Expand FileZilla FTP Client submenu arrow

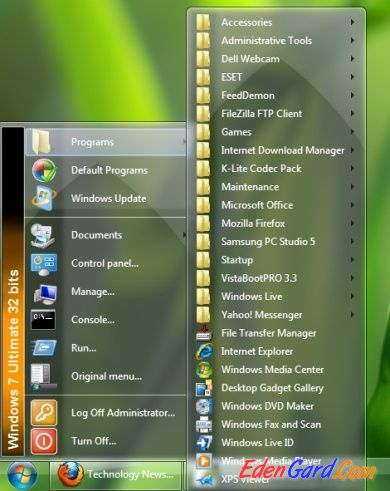pyautogui.click(x=352, y=113)
